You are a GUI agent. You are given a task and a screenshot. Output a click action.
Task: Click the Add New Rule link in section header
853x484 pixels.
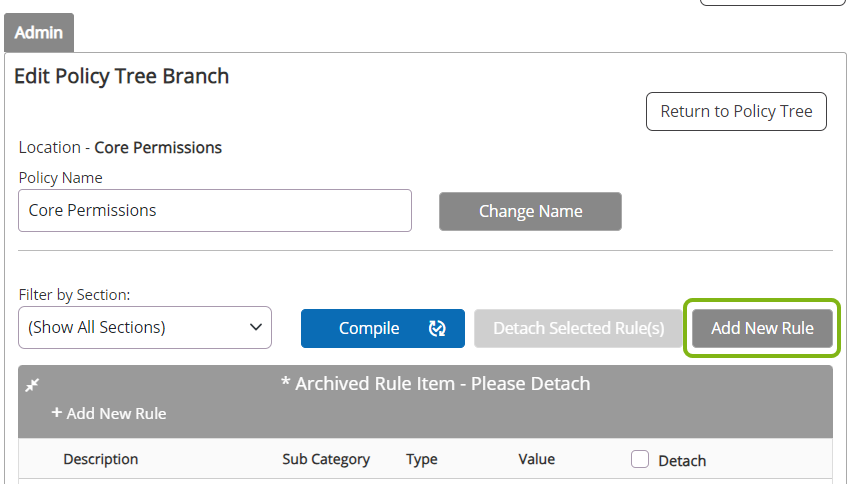click(x=109, y=413)
